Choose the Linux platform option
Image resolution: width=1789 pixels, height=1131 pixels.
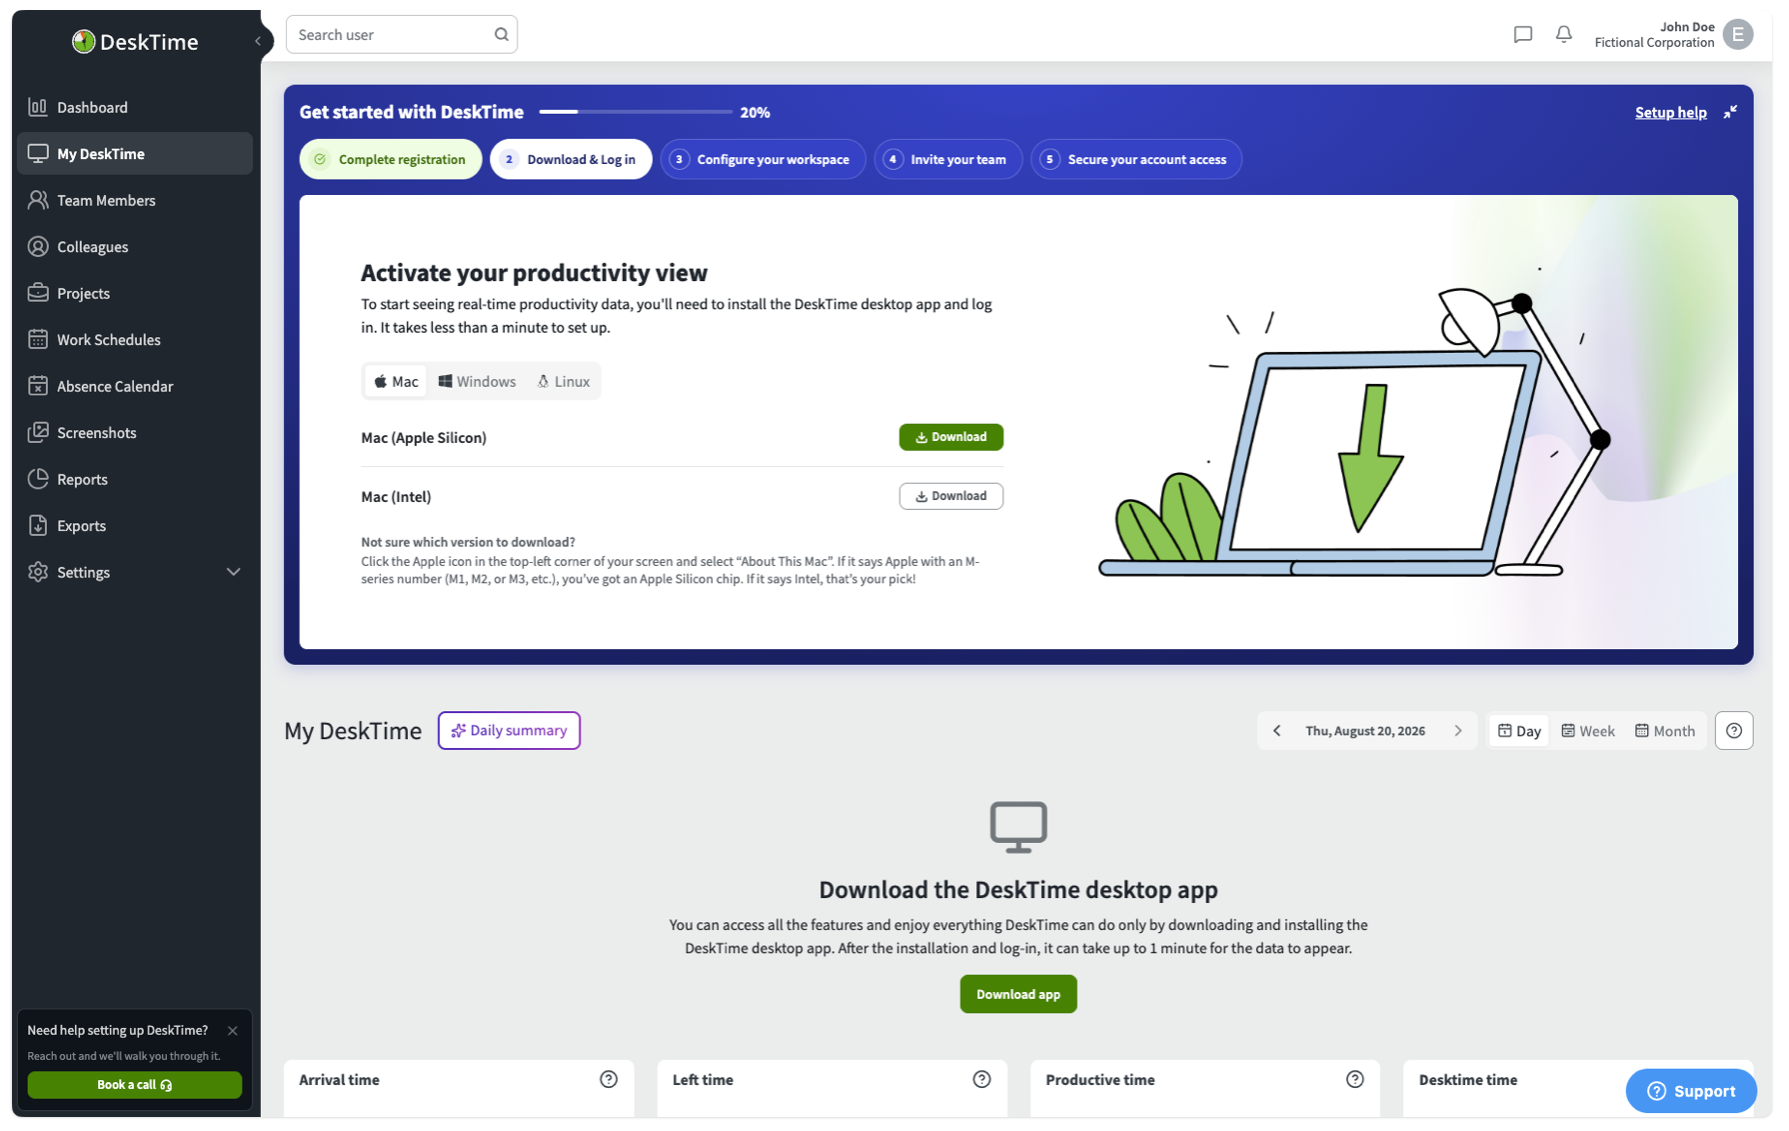(564, 381)
